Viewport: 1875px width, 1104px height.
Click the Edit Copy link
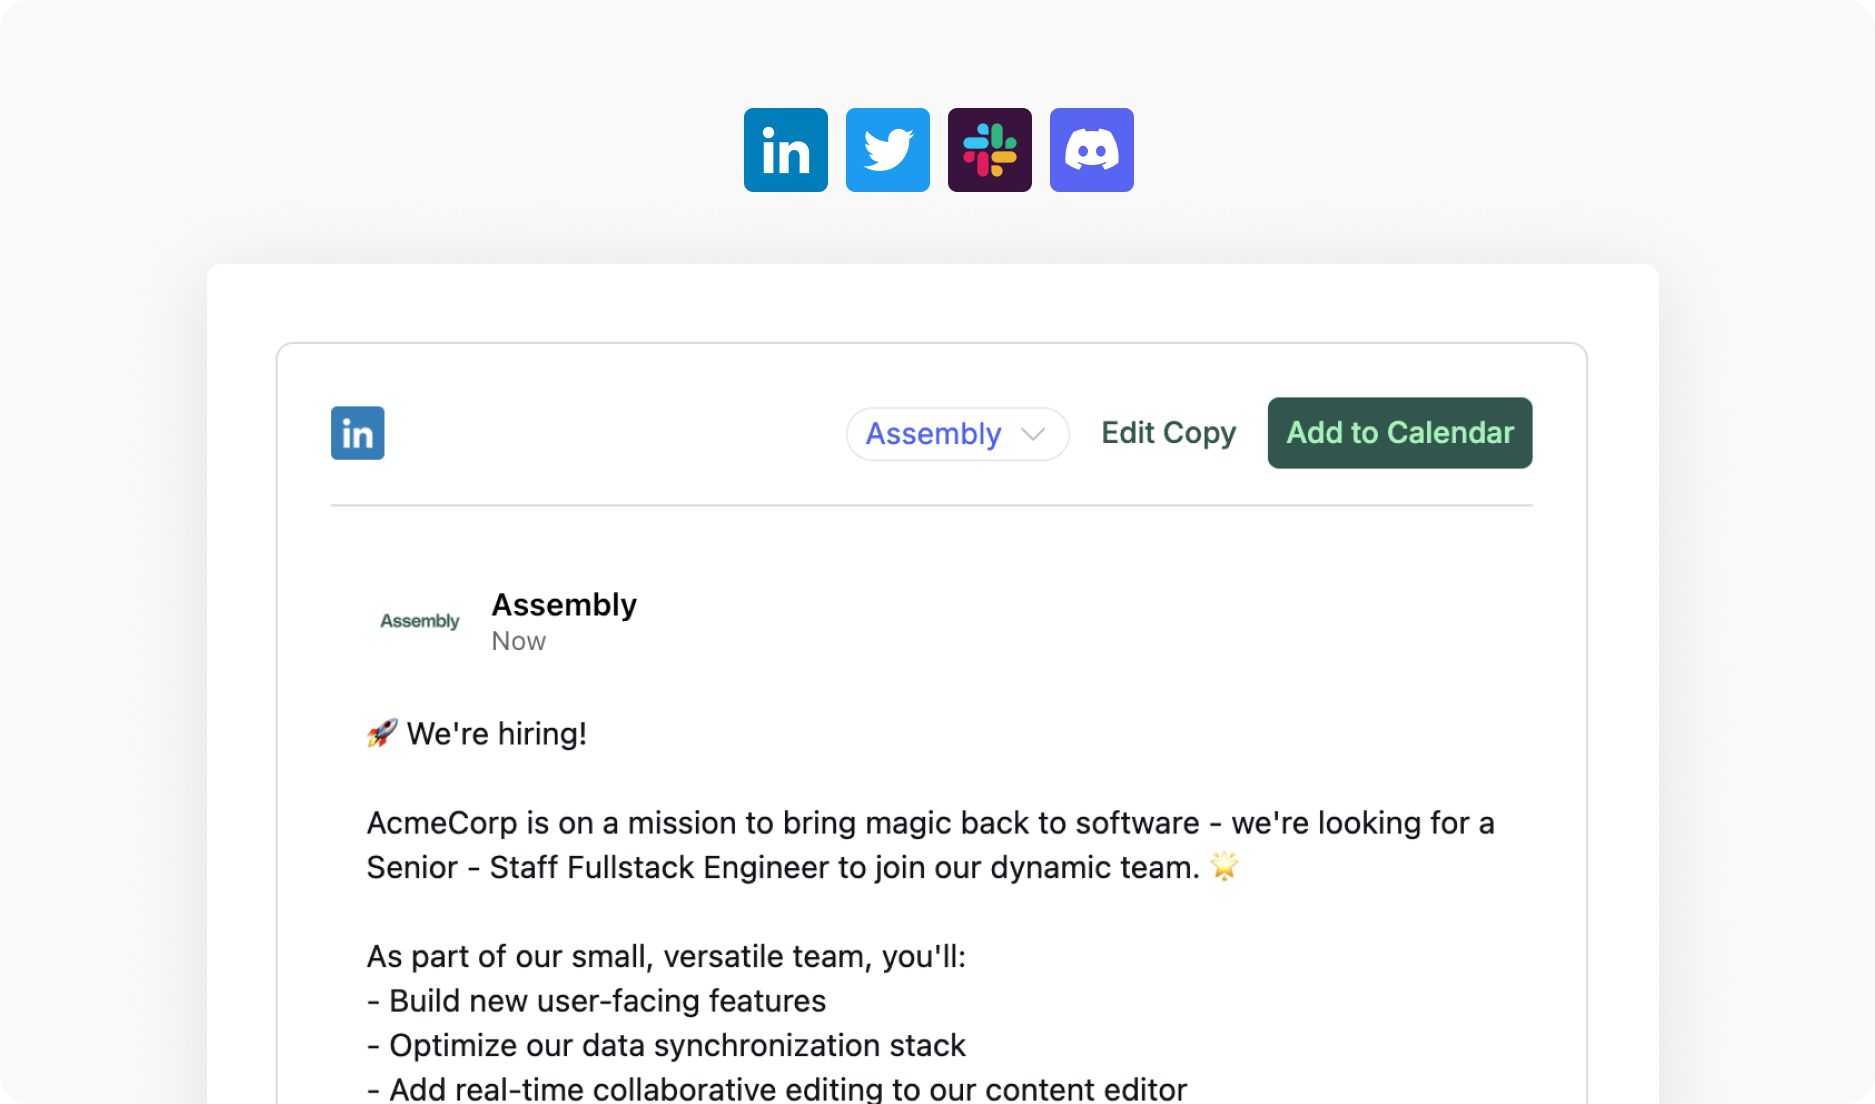coord(1168,433)
